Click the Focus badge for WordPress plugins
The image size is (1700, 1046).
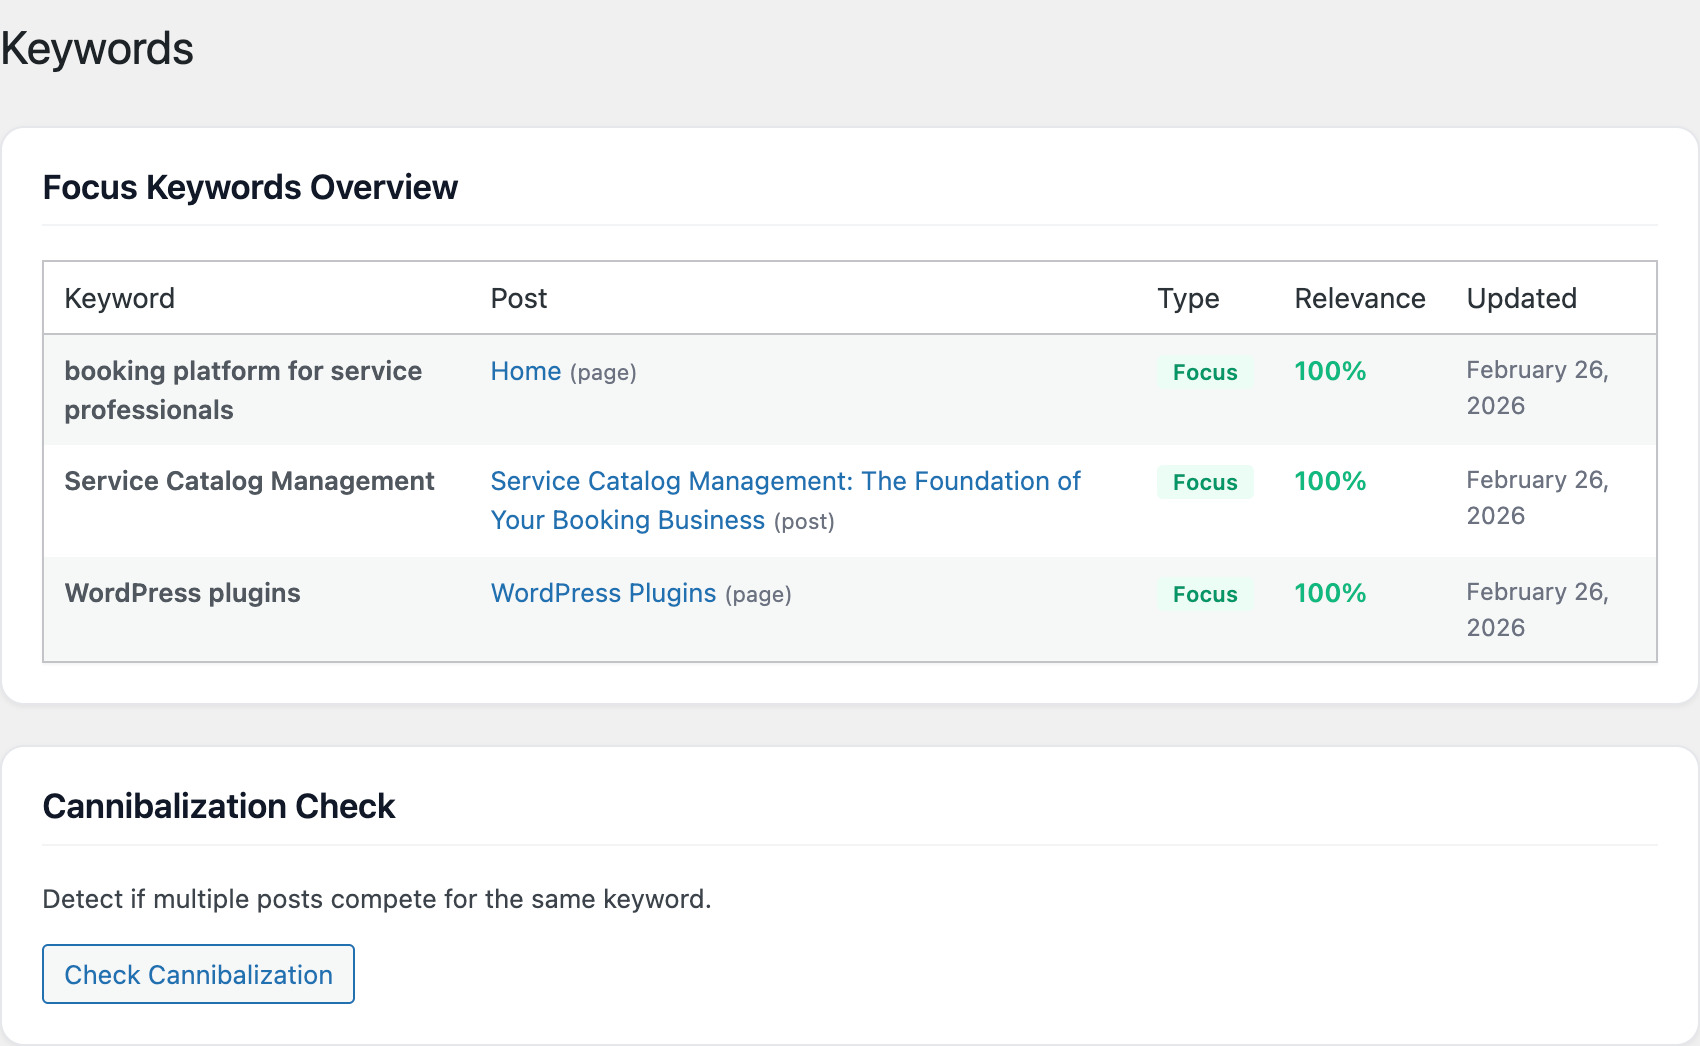pyautogui.click(x=1204, y=594)
